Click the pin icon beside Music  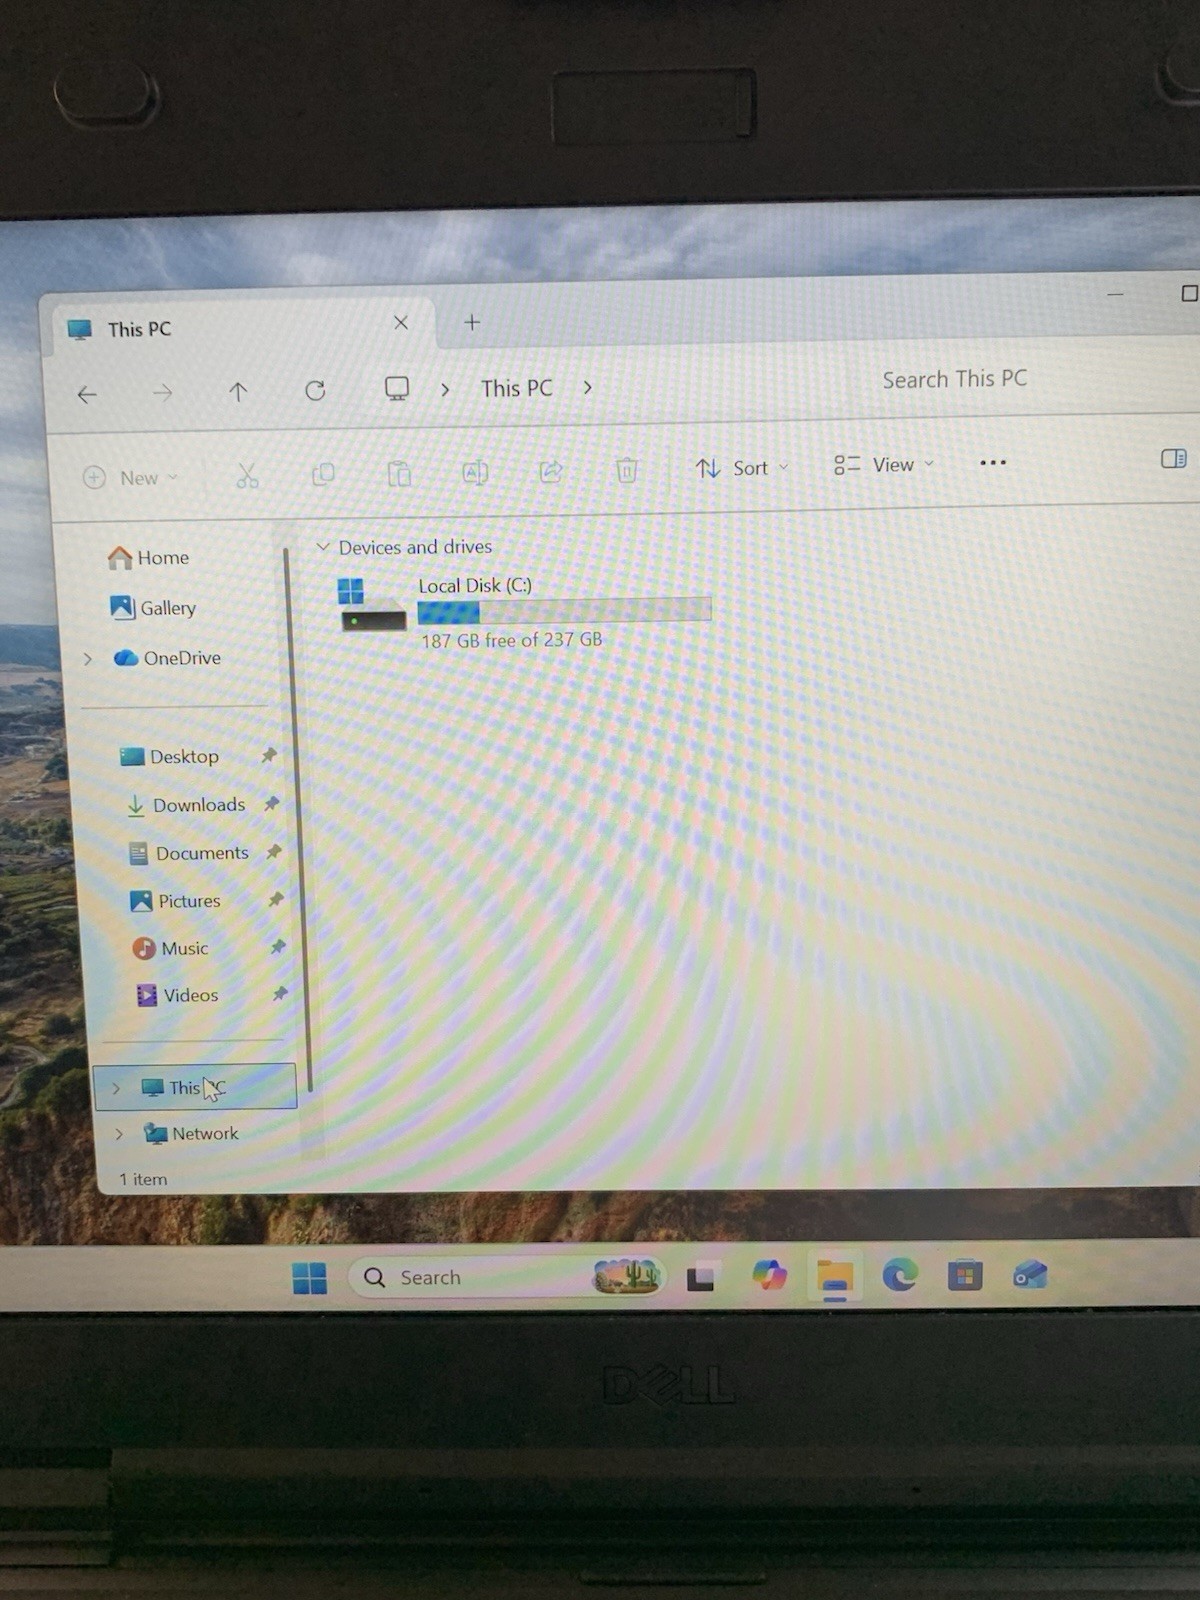tap(278, 946)
